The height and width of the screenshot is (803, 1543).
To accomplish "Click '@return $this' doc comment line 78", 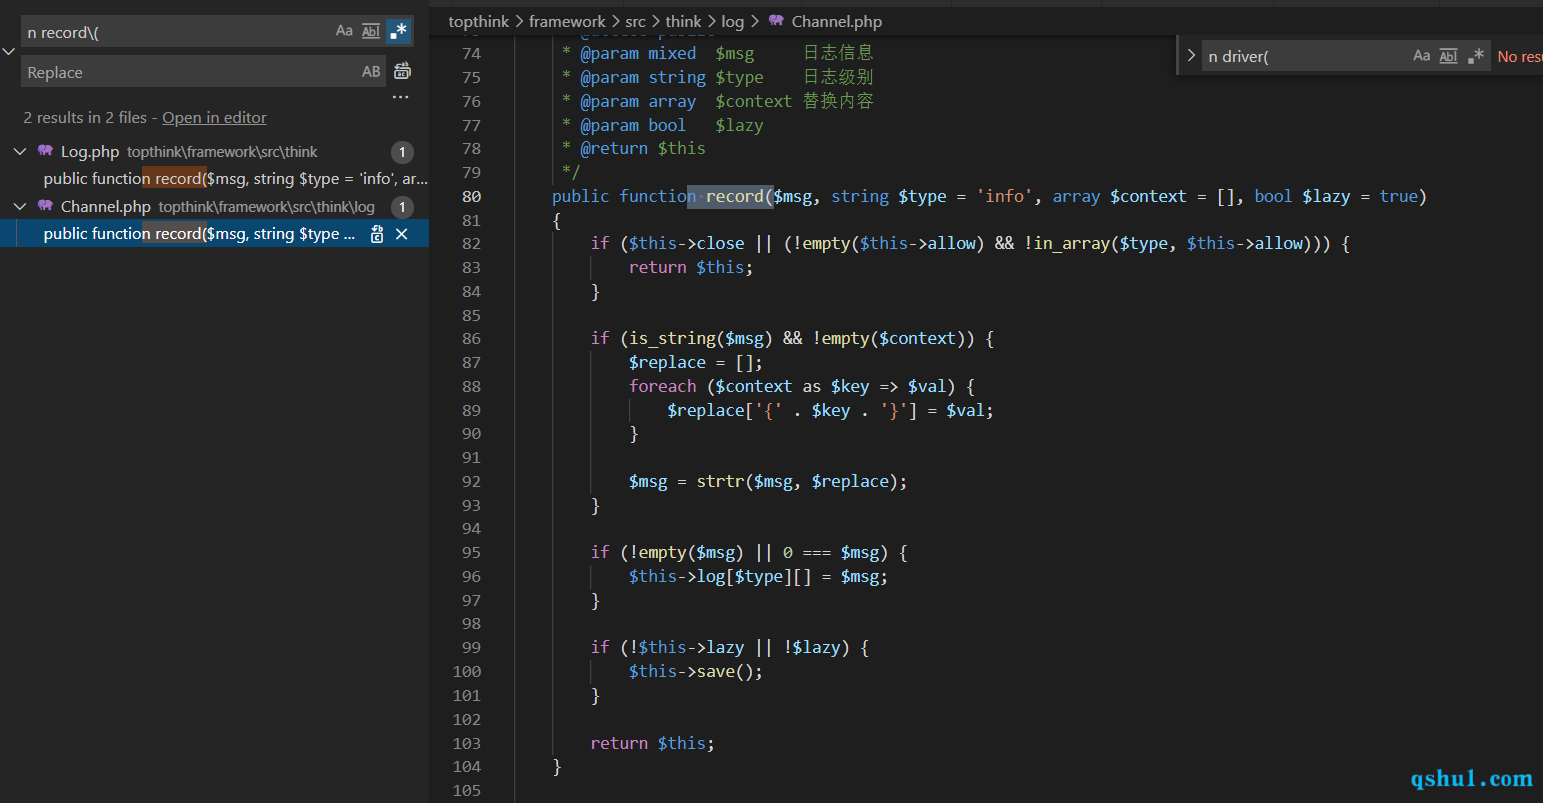I will point(642,148).
